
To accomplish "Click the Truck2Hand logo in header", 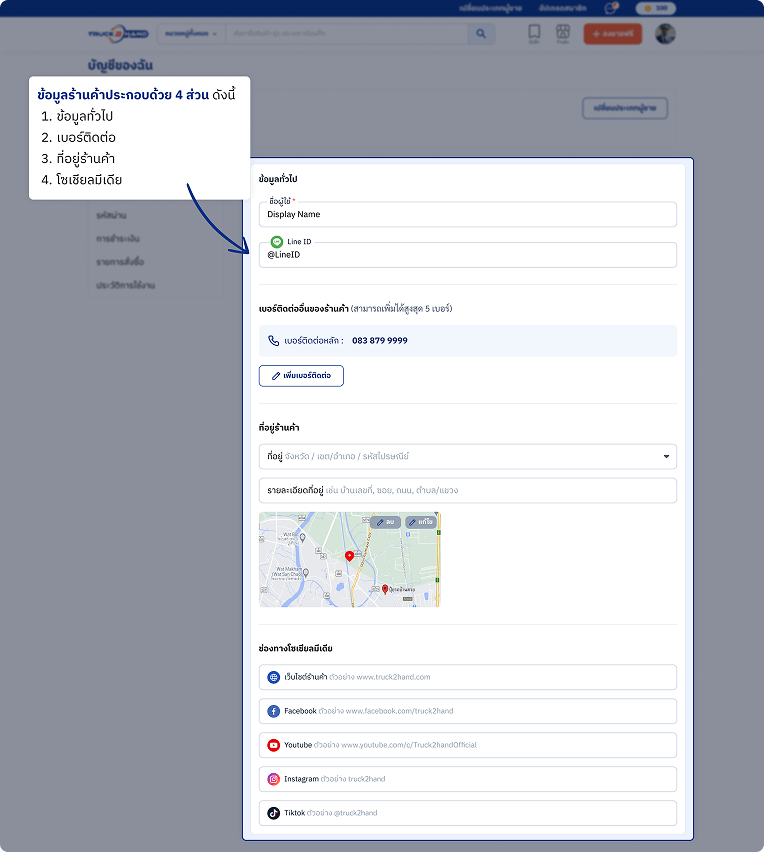I will [x=118, y=33].
